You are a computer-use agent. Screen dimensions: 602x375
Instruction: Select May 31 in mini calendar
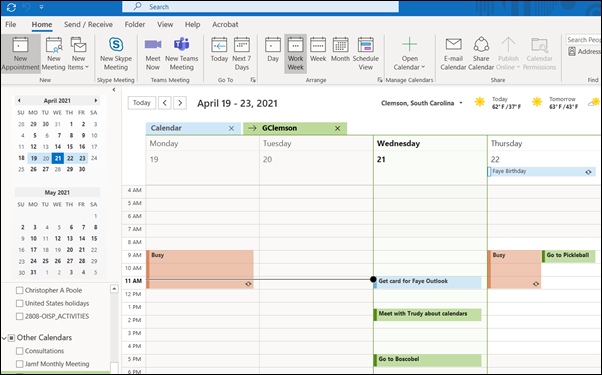click(33, 272)
